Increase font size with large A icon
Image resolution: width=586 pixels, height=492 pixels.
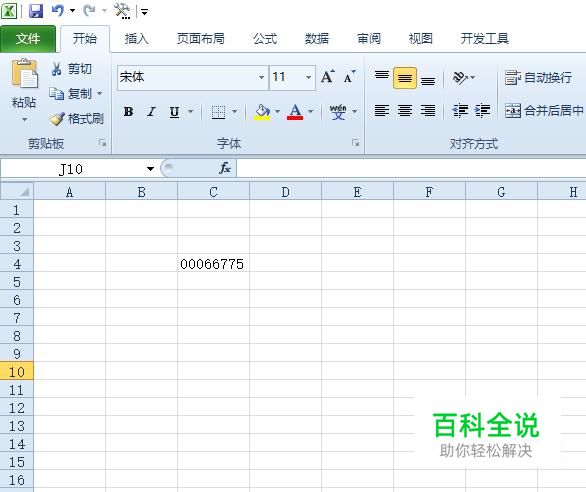[x=328, y=77]
